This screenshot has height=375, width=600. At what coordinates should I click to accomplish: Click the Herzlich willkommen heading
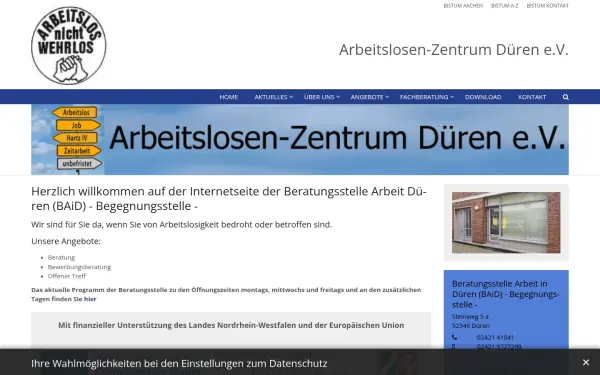tap(229, 198)
